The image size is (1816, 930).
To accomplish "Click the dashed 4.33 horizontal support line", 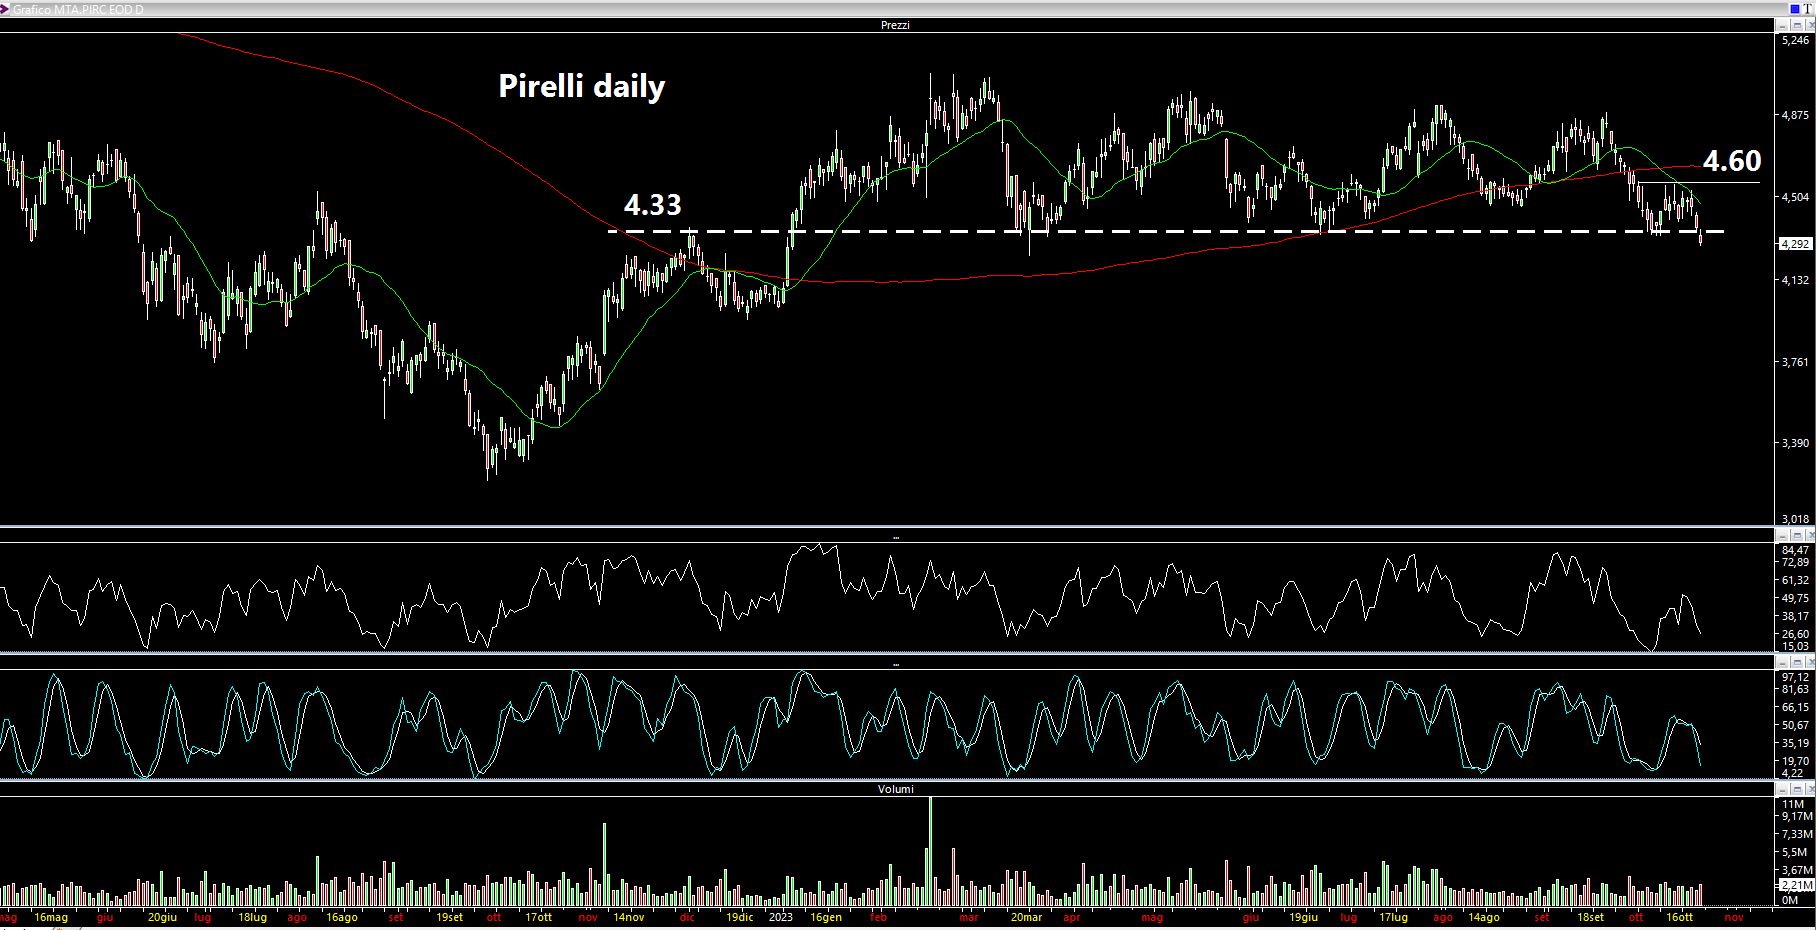I will click(1166, 232).
